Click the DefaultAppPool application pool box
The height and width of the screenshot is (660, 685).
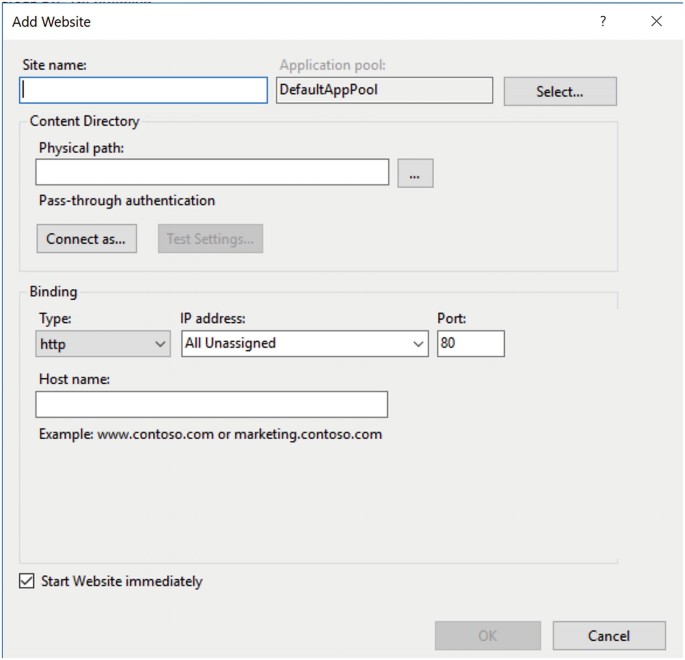[384, 90]
